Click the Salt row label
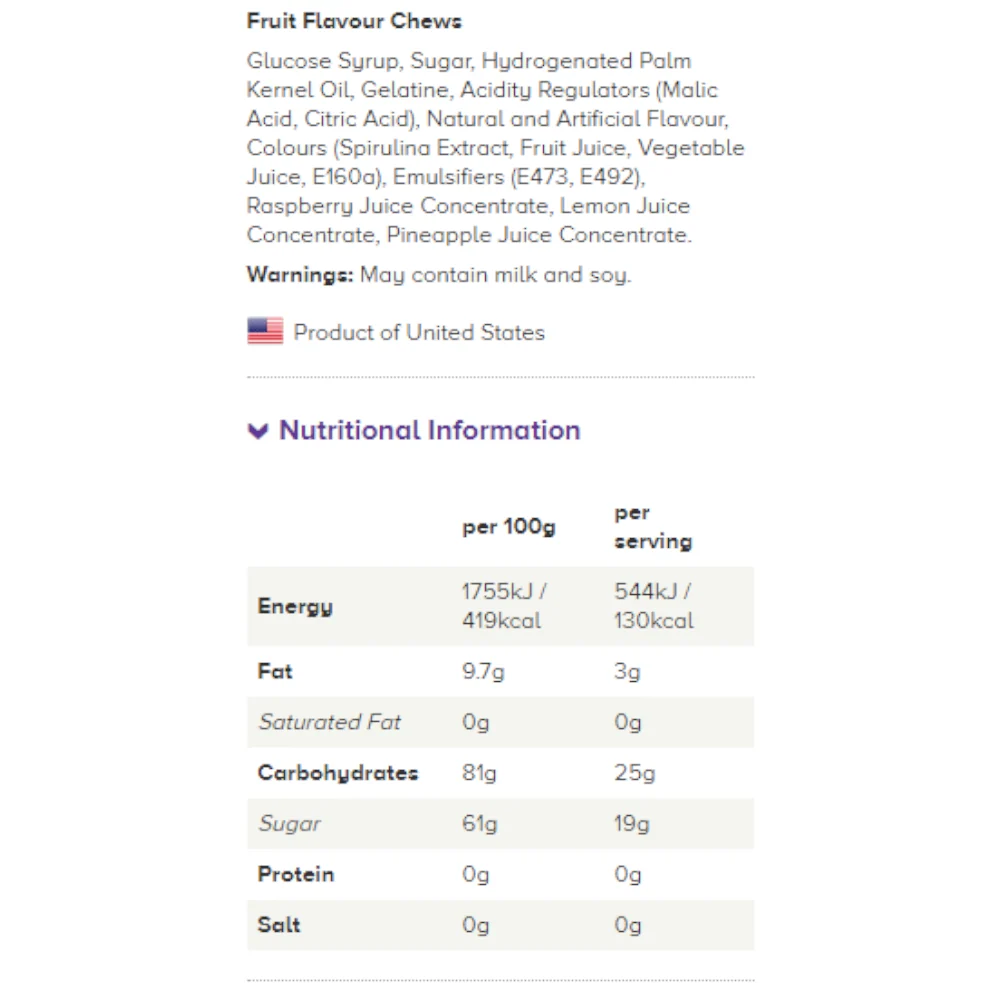 [279, 925]
